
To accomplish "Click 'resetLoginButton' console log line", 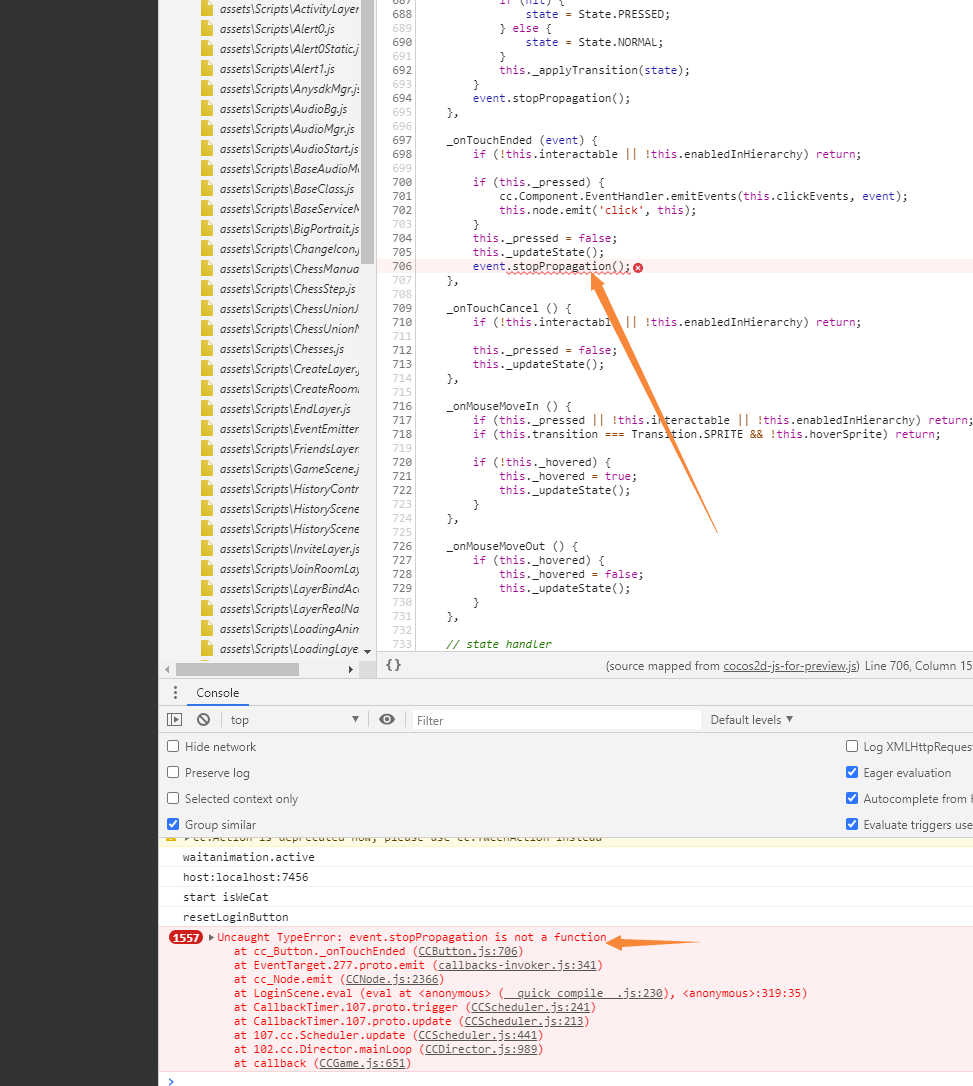I will click(235, 917).
